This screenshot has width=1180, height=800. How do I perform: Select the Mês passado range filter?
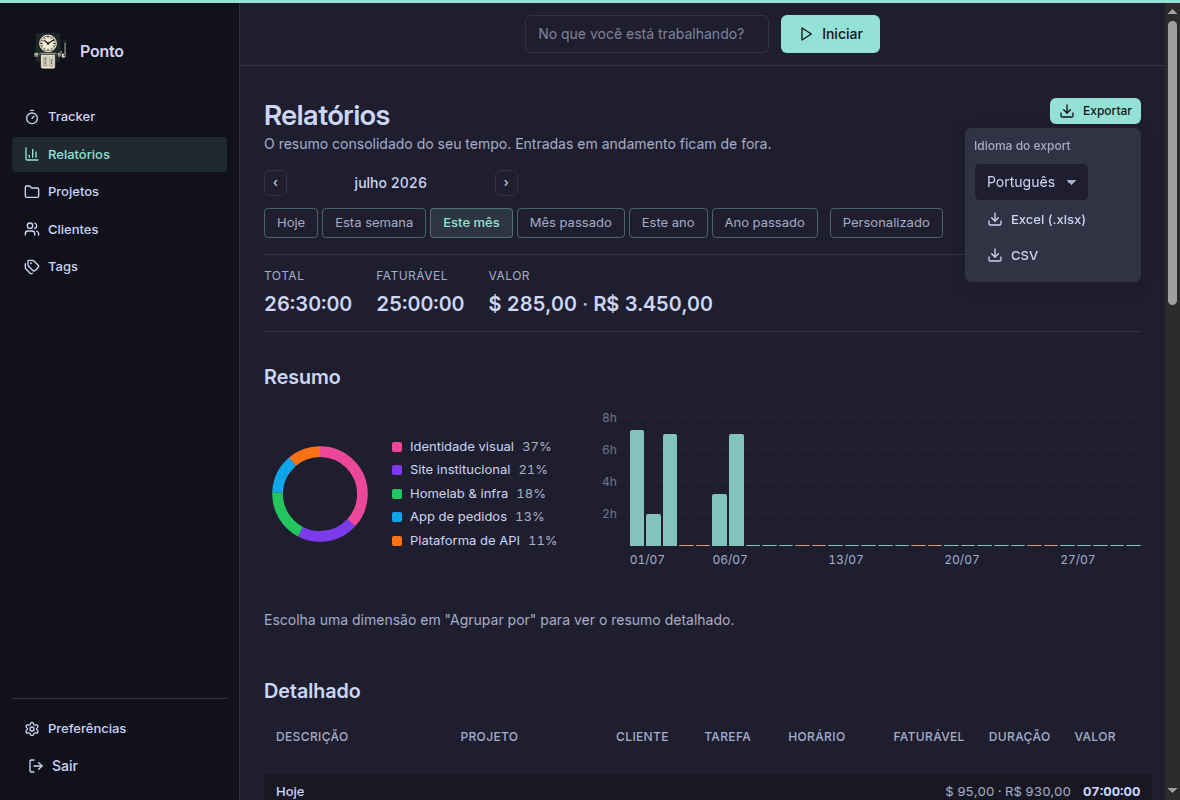tap(570, 223)
